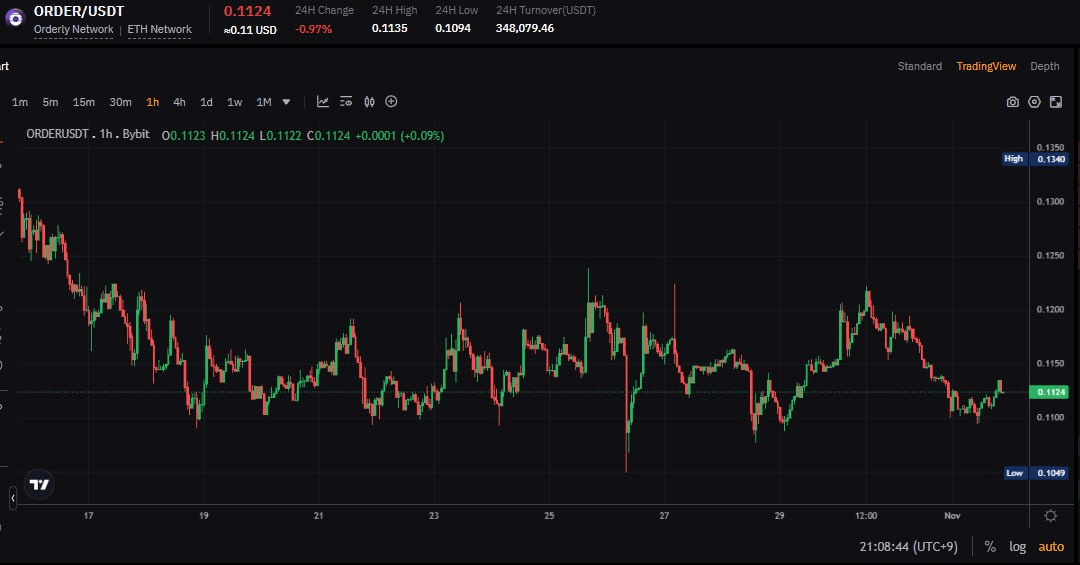This screenshot has height=565, width=1080.
Task: Click the Low 0.1049 price label
Action: pyautogui.click(x=1035, y=473)
